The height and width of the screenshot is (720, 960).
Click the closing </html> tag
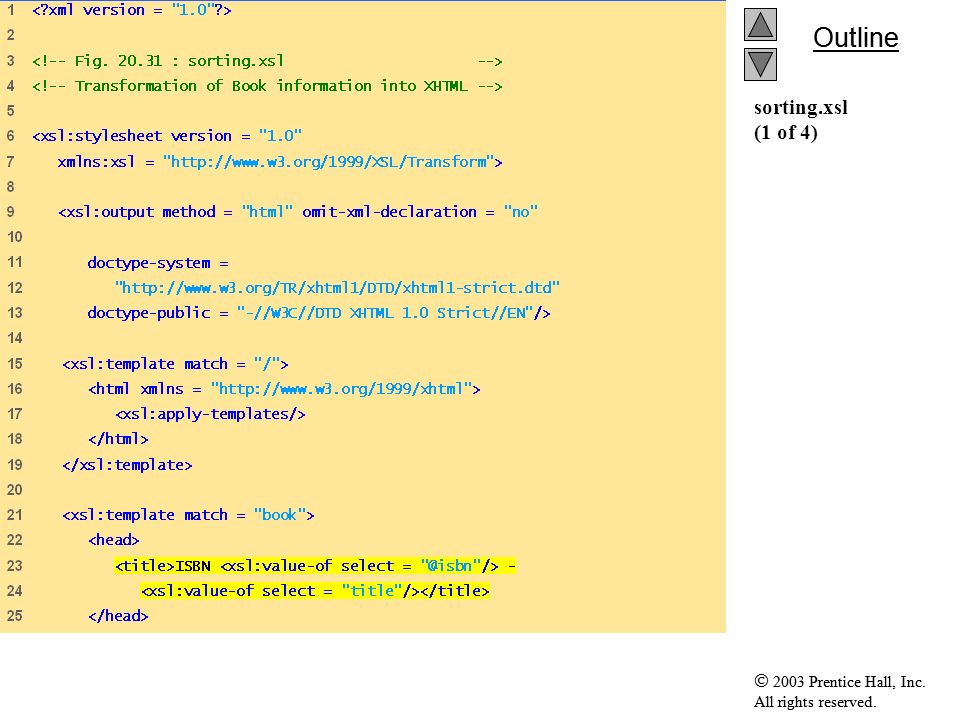(x=118, y=440)
